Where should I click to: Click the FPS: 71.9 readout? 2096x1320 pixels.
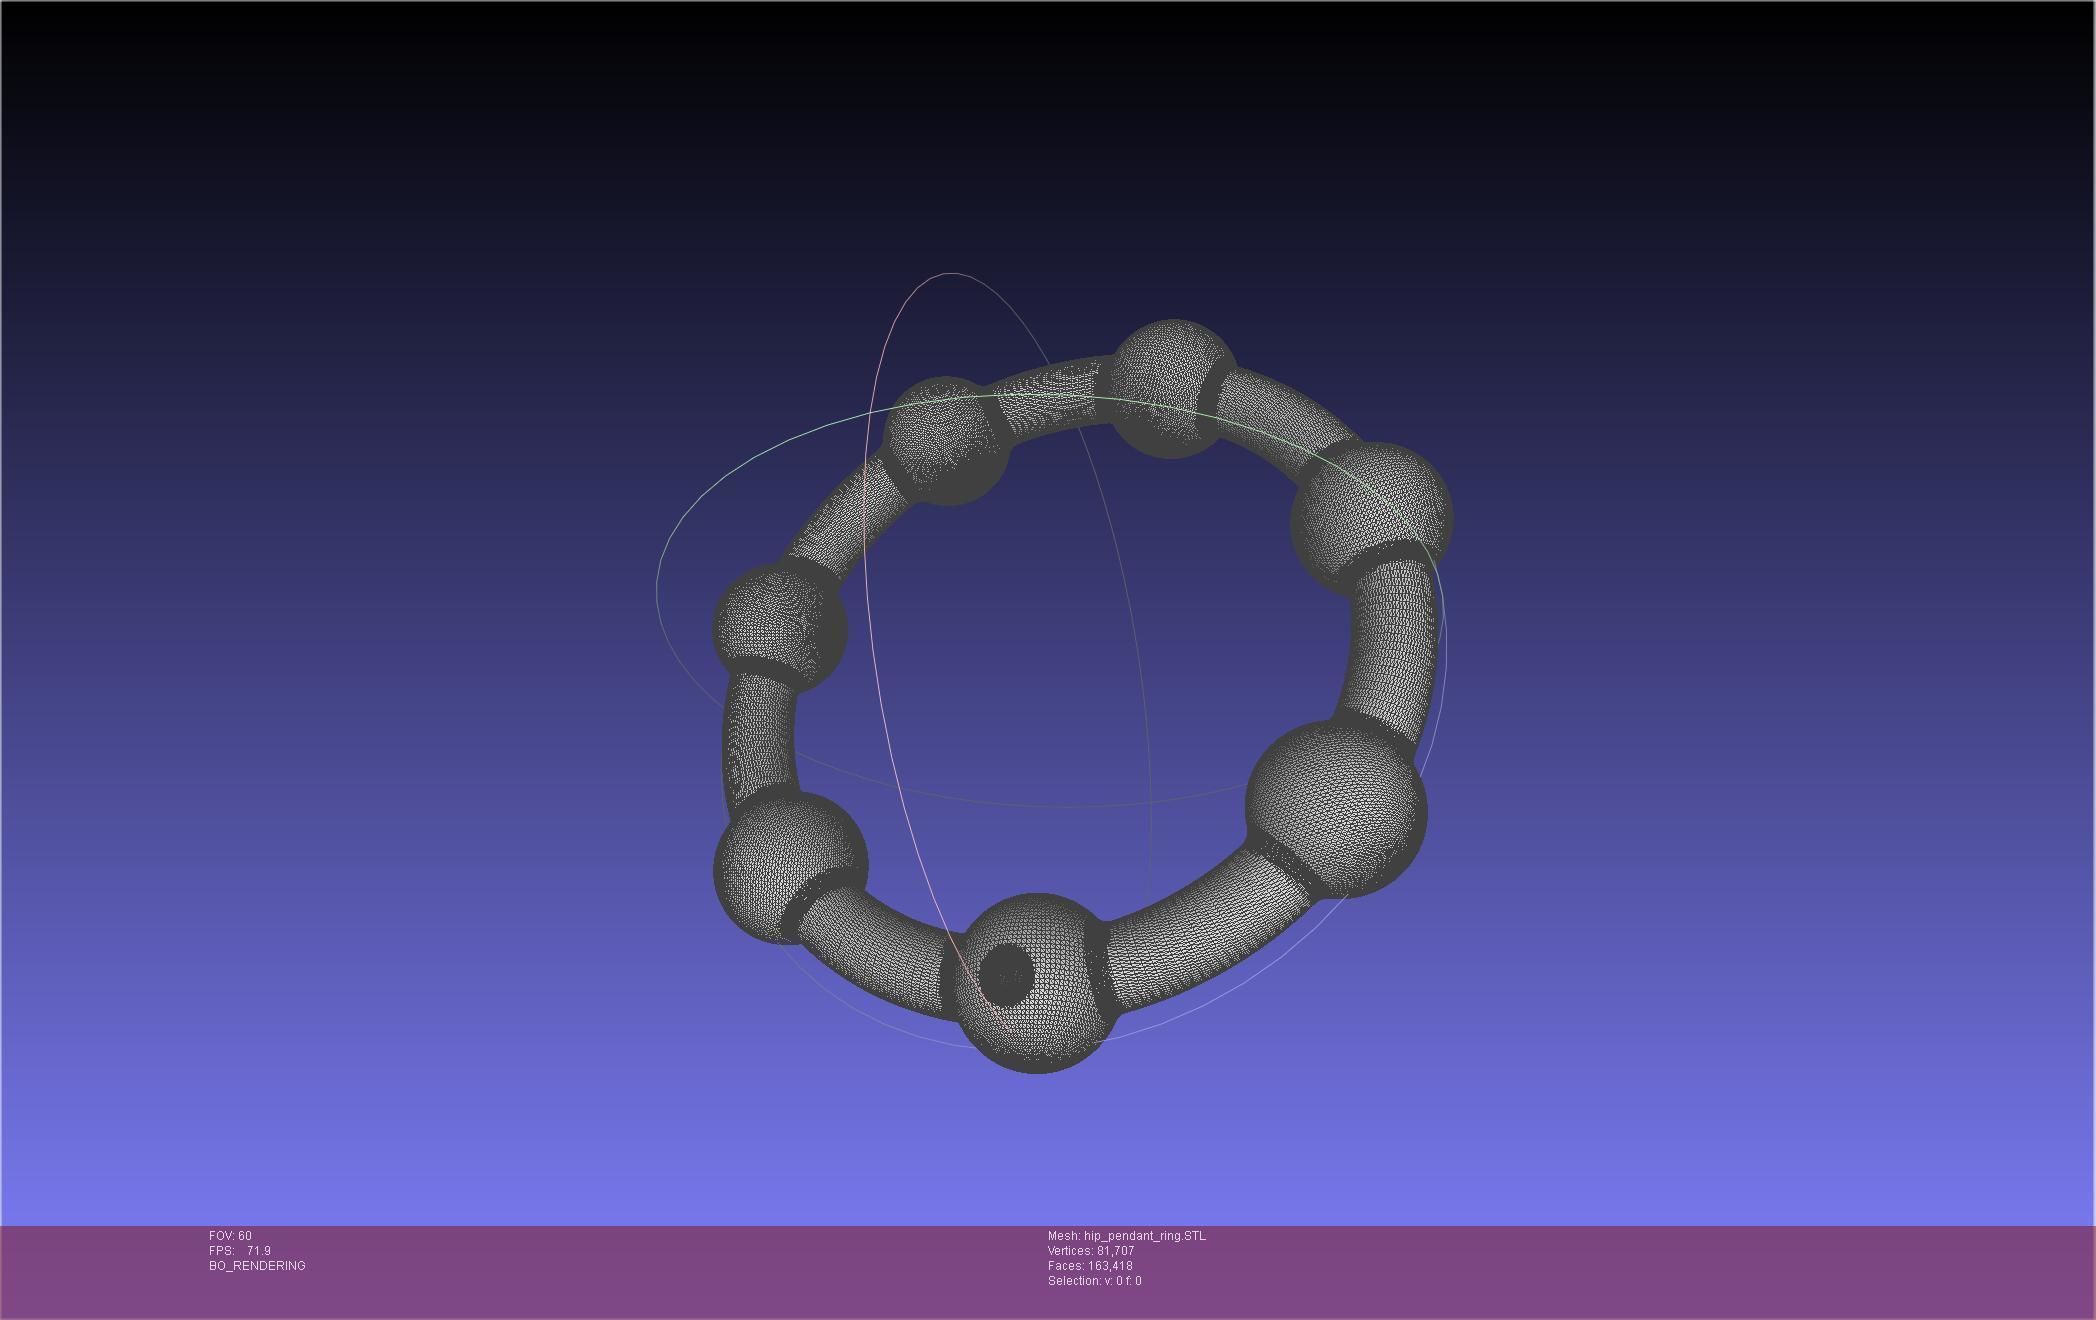[240, 1251]
